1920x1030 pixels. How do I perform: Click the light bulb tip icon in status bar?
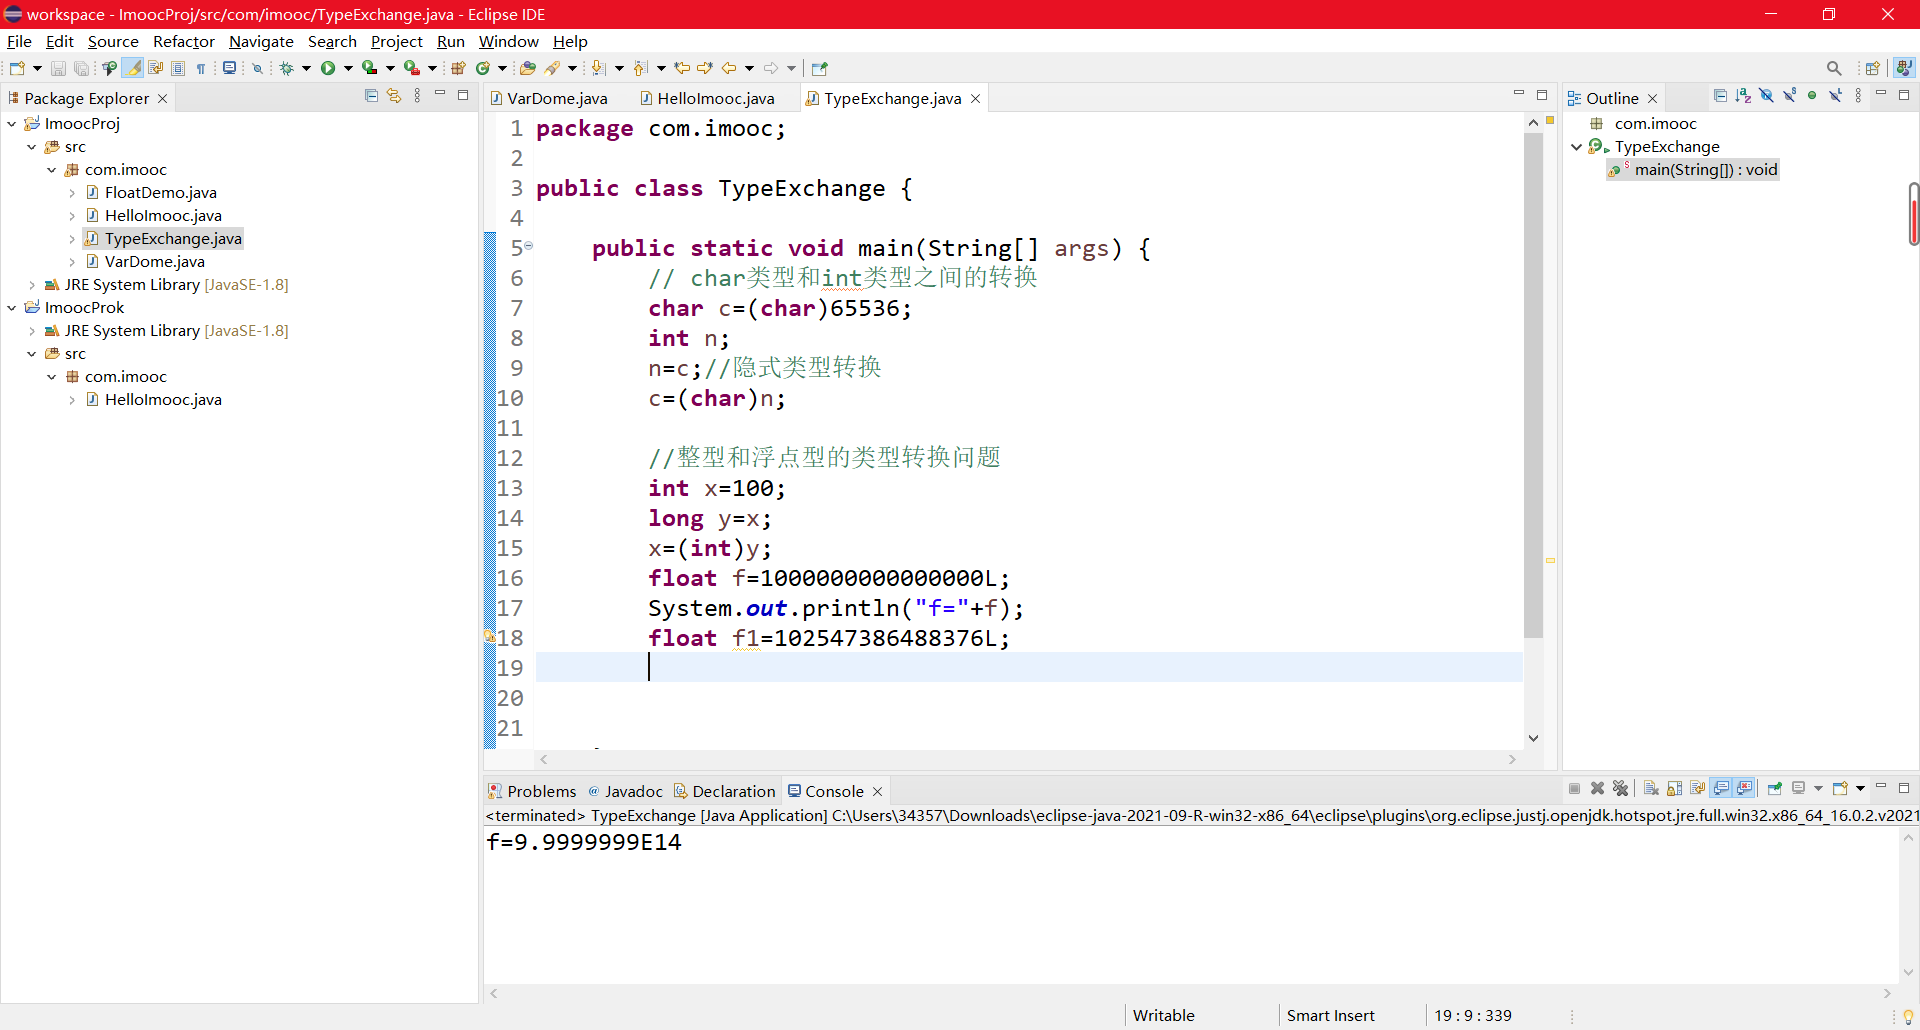tap(1908, 1016)
